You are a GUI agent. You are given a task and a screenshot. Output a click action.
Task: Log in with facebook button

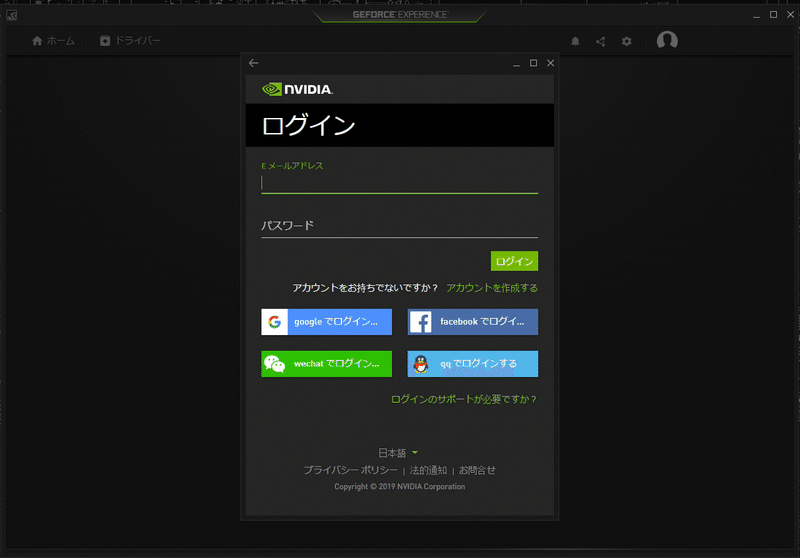tap(472, 322)
